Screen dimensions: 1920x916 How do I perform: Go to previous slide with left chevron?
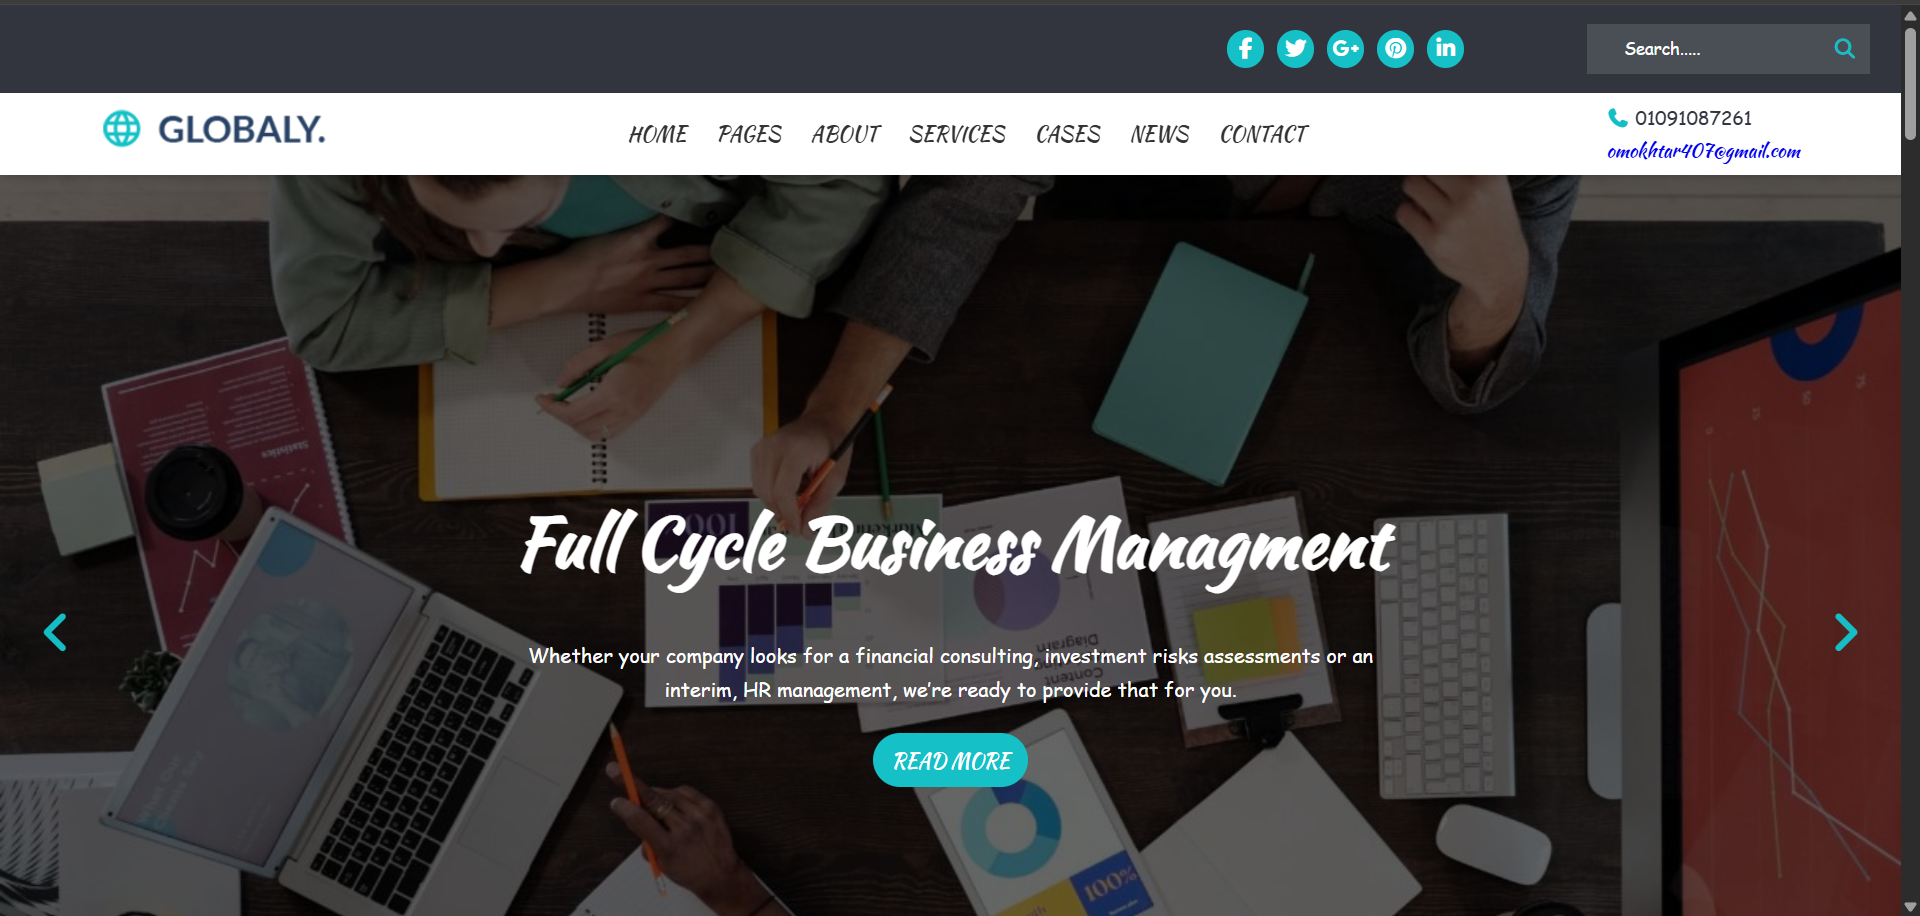point(55,632)
